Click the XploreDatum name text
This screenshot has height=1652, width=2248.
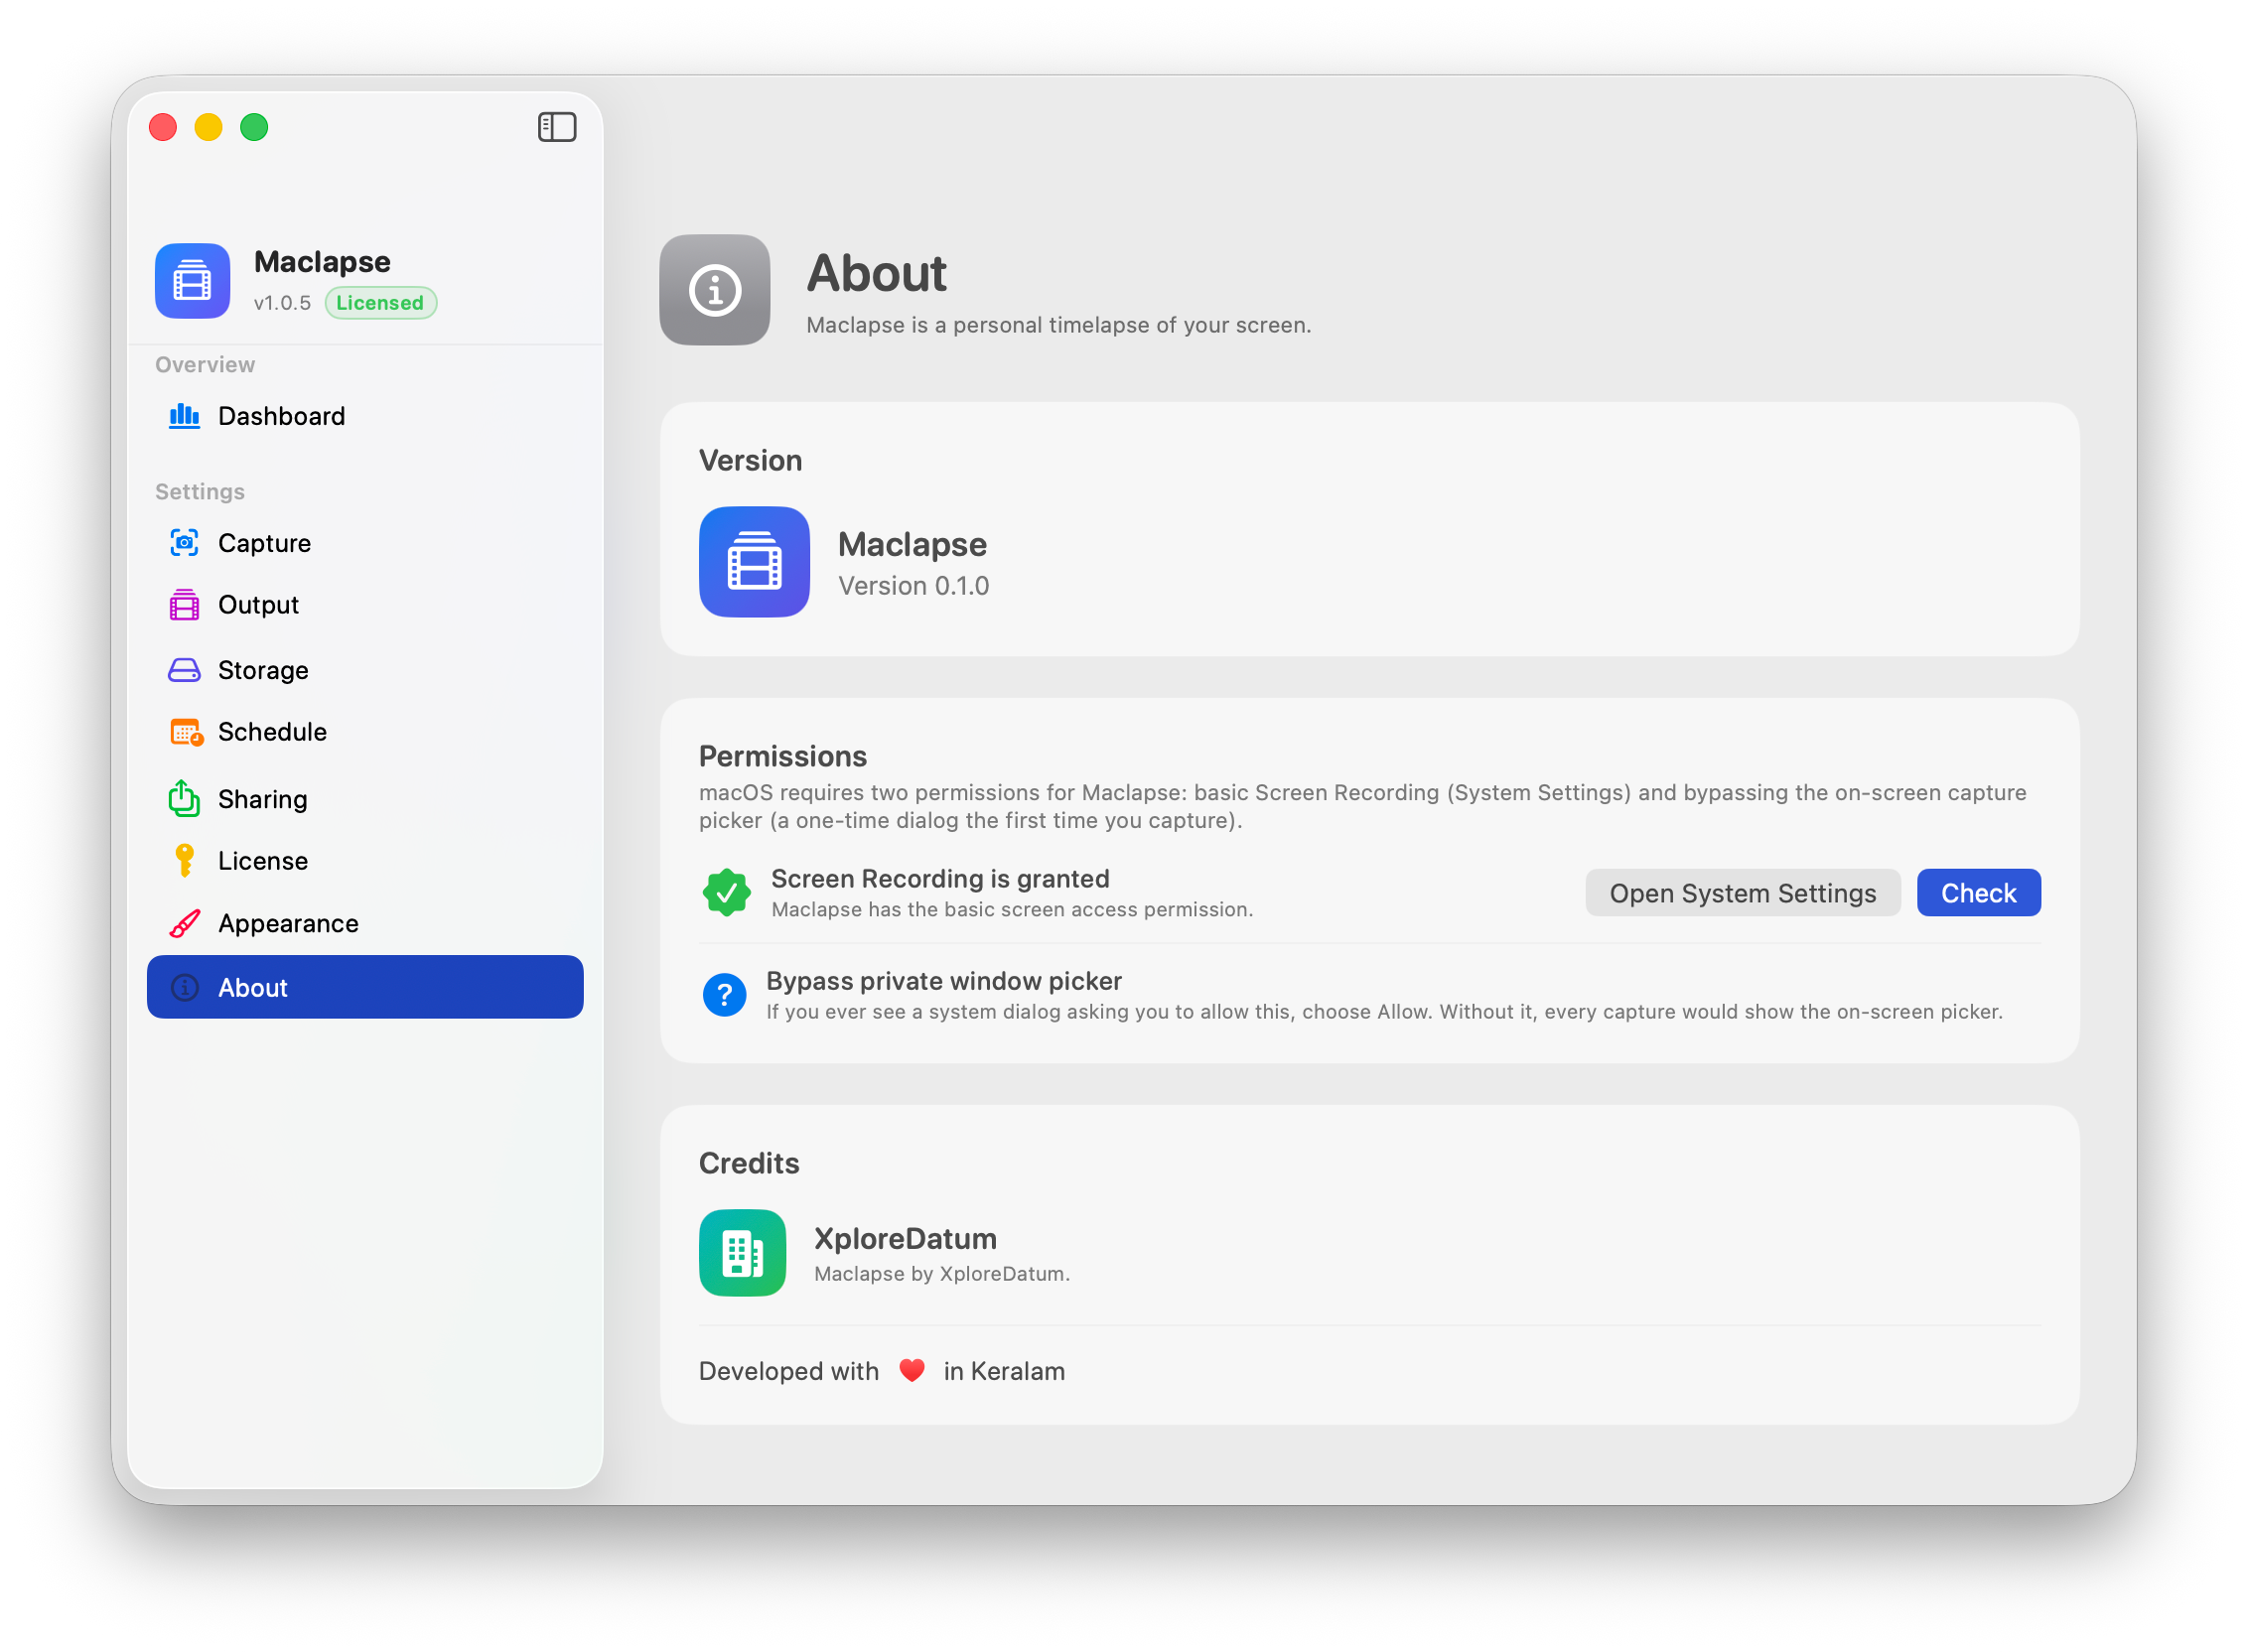(x=905, y=1238)
